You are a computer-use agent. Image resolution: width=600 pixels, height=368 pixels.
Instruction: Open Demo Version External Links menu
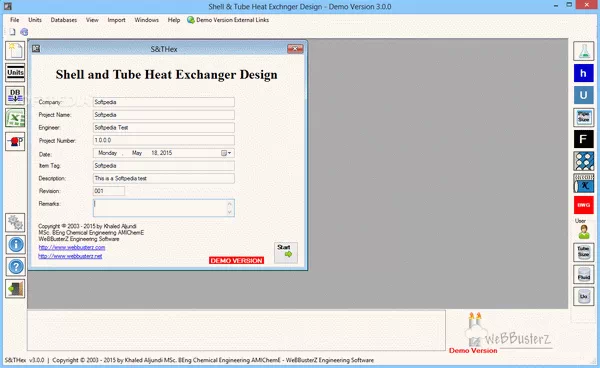pyautogui.click(x=228, y=20)
